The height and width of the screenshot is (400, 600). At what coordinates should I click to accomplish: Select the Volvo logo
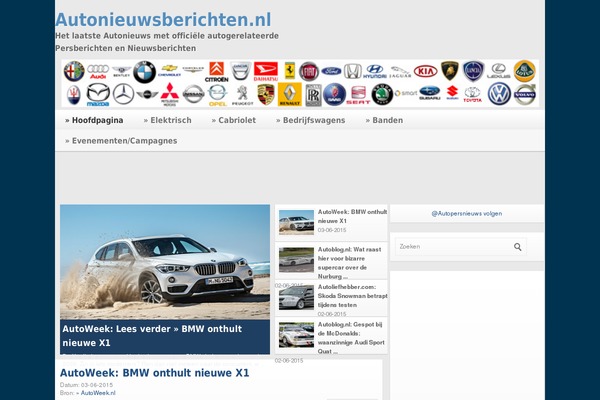524,94
